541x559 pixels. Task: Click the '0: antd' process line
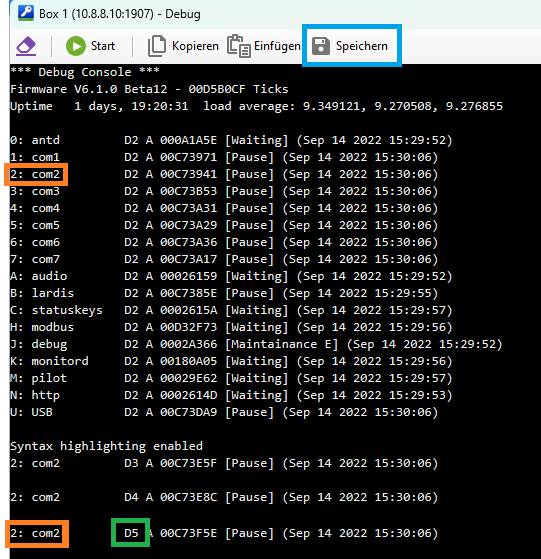[231, 140]
